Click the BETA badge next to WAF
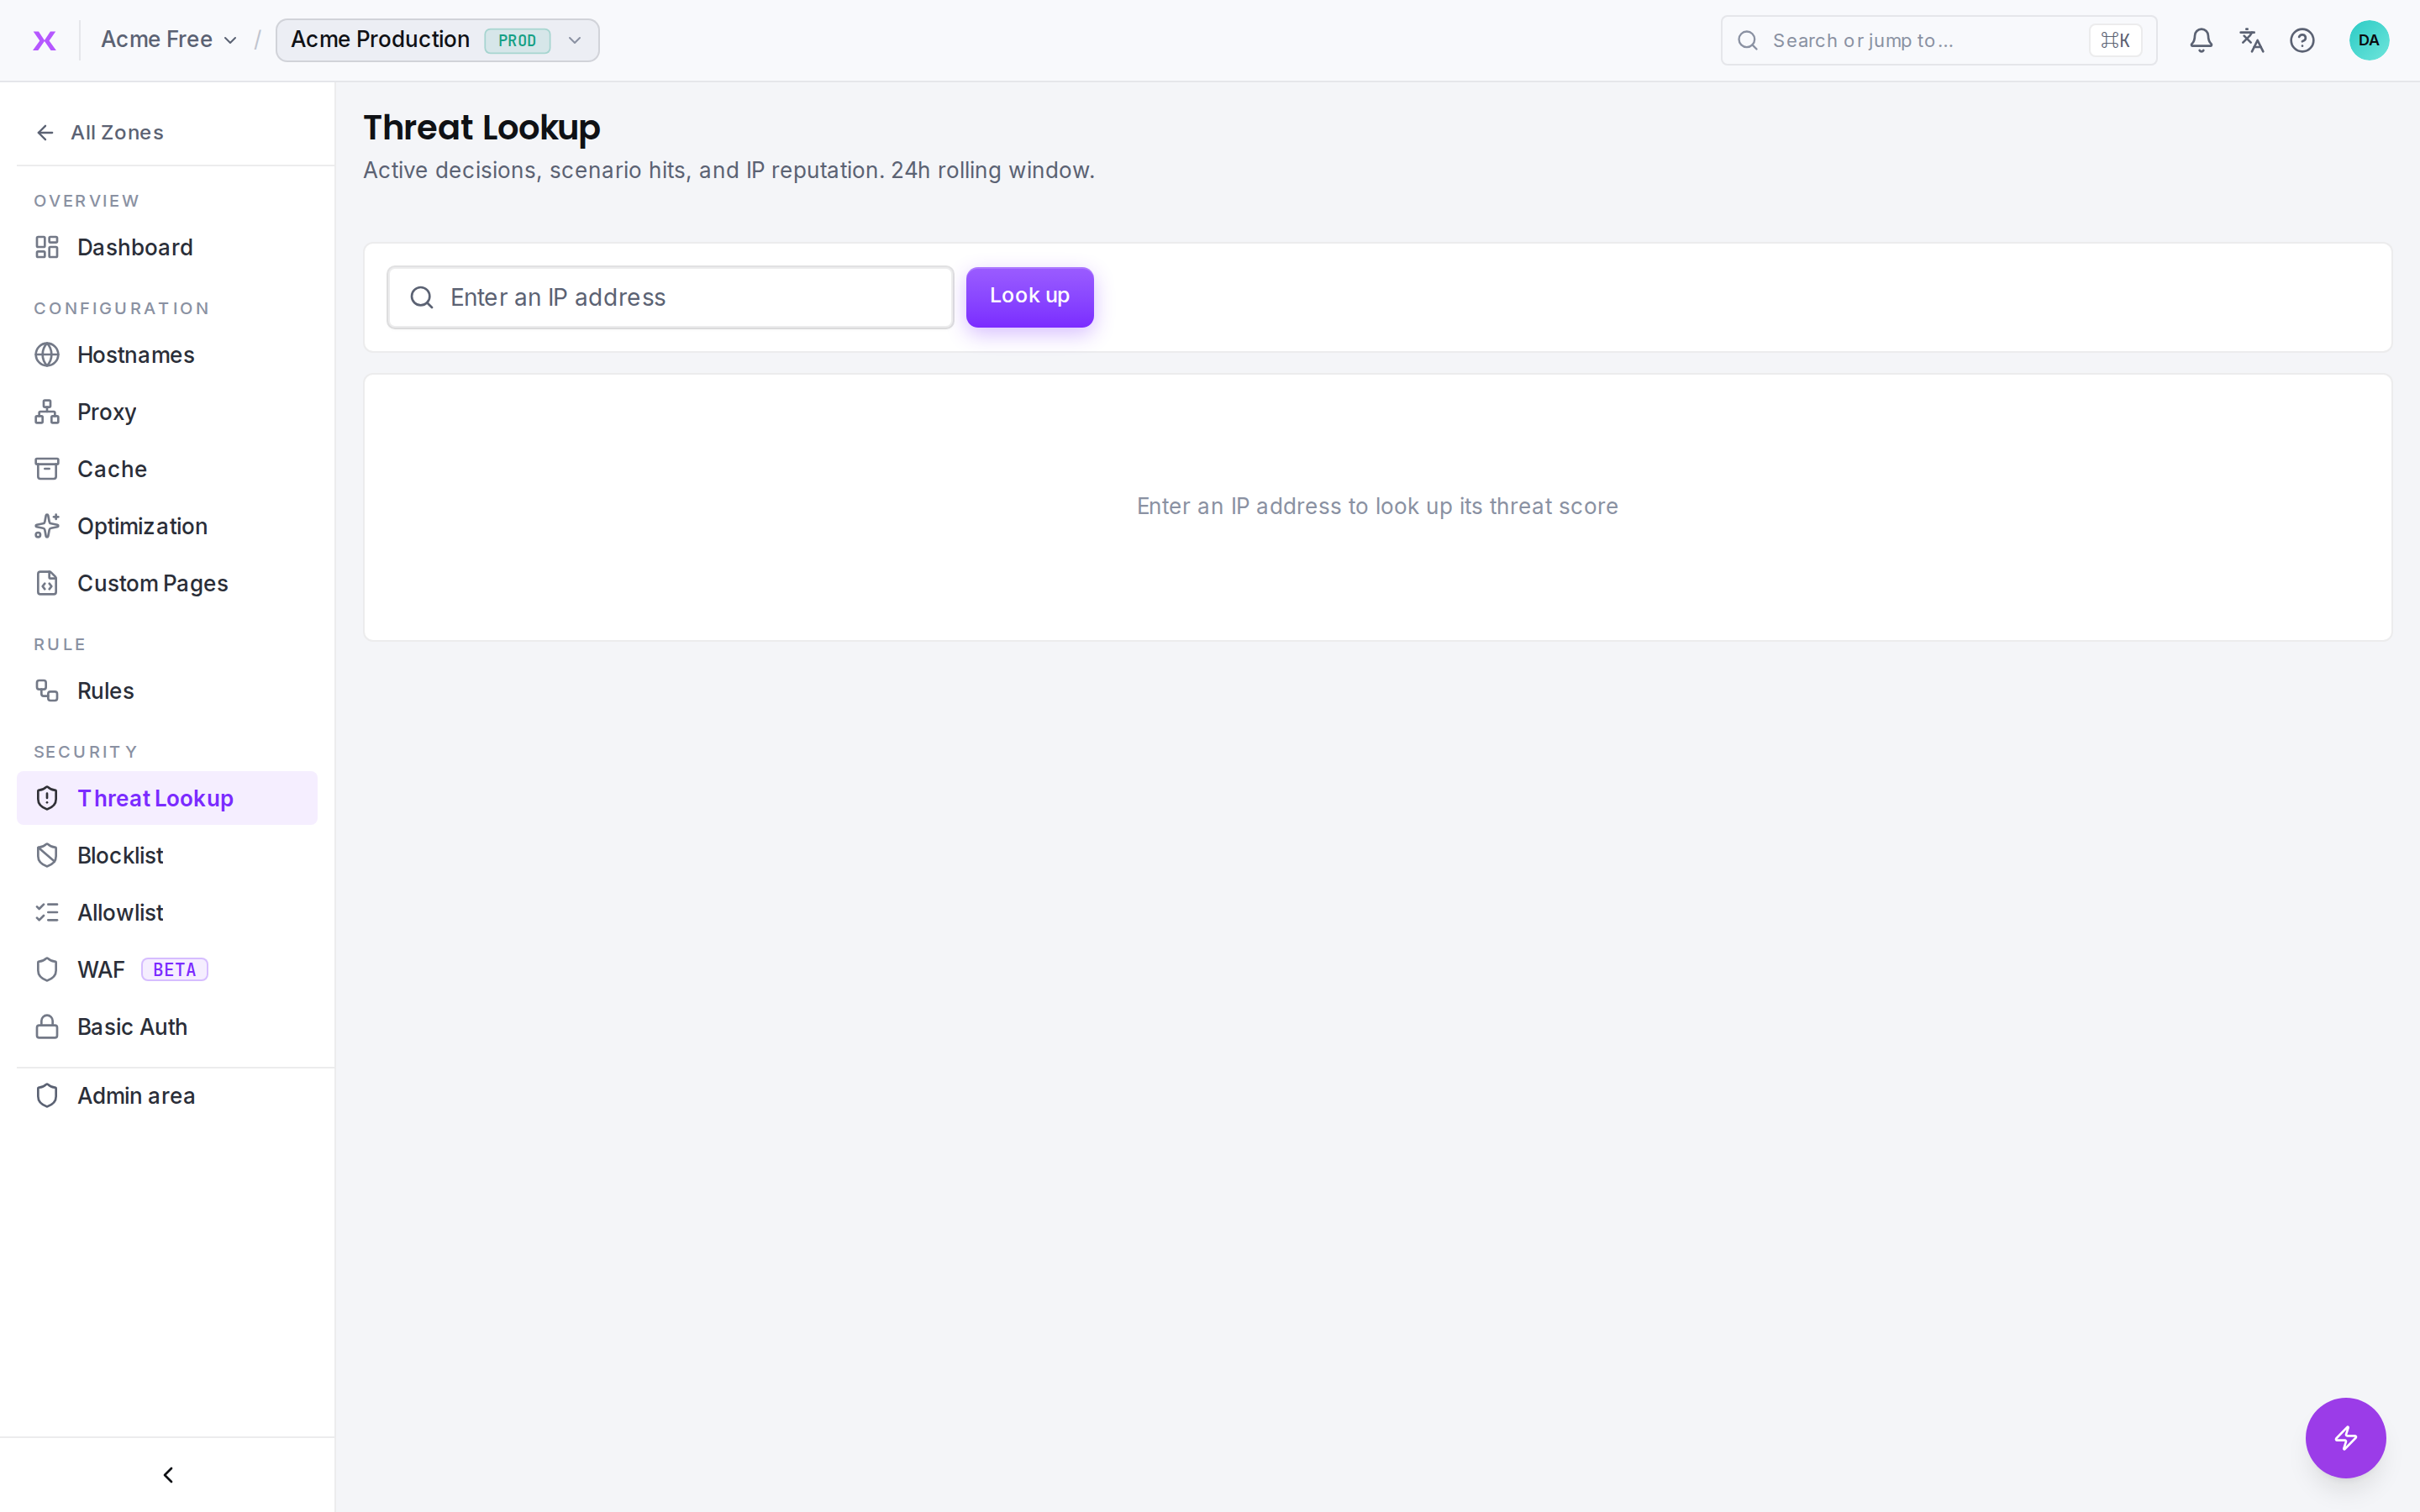This screenshot has width=2420, height=1512. pos(174,970)
